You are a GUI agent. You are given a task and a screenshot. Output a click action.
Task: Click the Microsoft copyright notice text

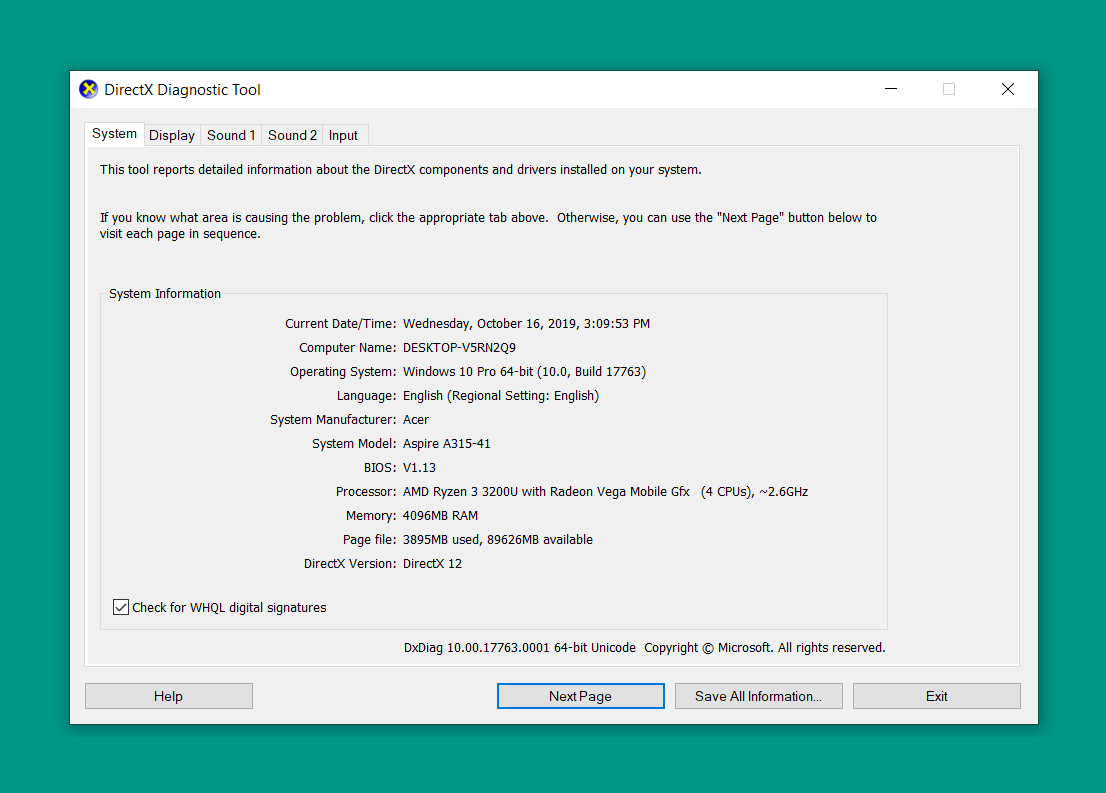(765, 648)
